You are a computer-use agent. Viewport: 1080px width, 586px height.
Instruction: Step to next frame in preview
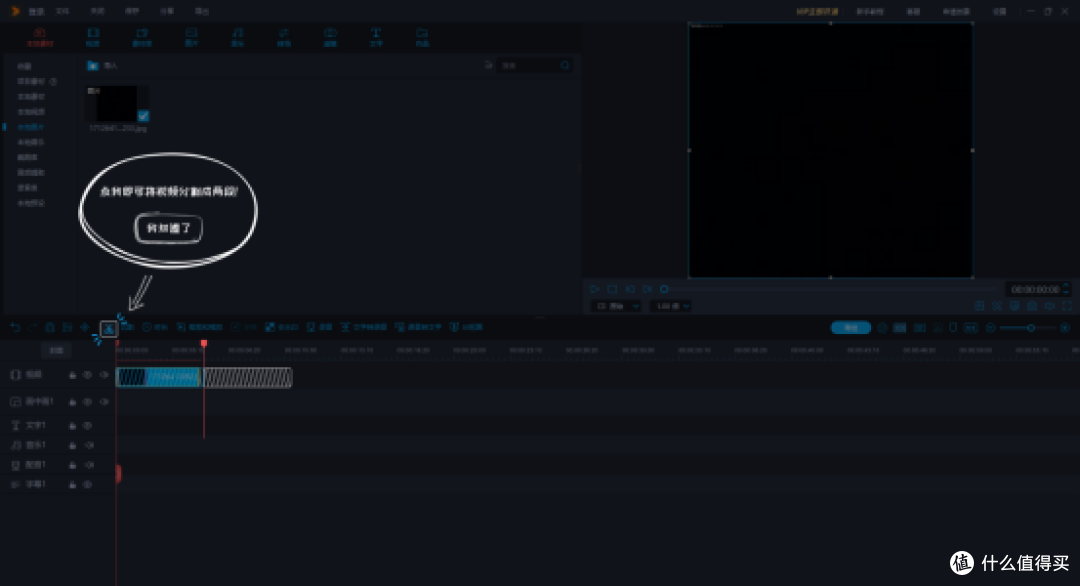(x=647, y=289)
